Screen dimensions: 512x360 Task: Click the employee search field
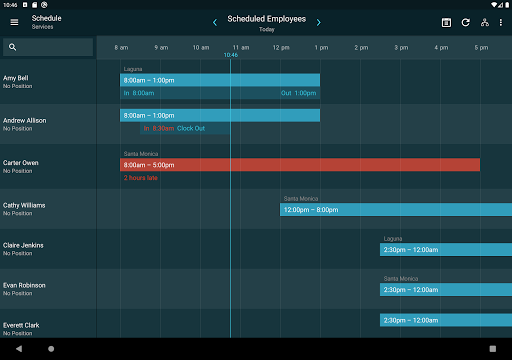tap(48, 47)
